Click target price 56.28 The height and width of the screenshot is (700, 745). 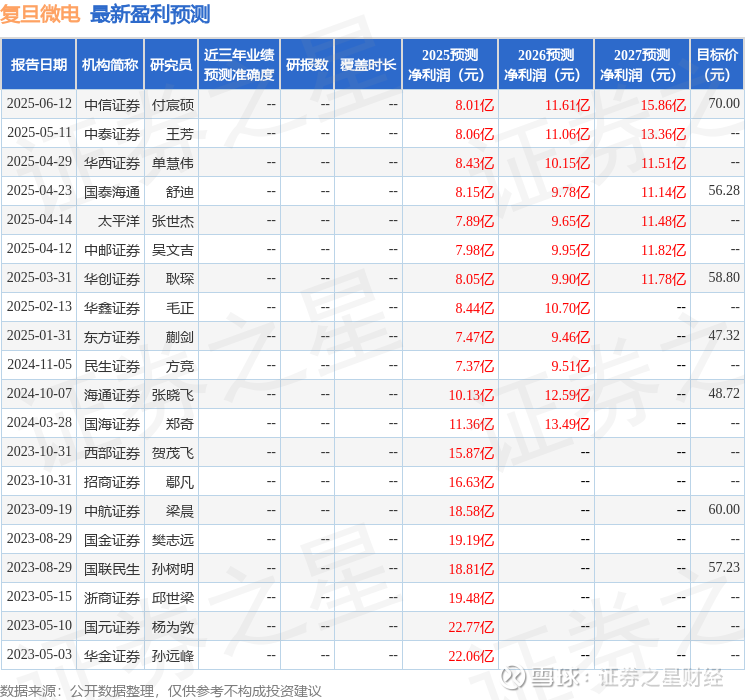(724, 190)
